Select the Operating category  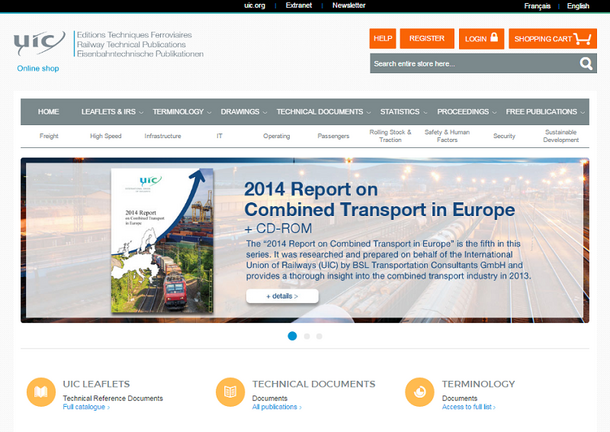click(277, 136)
